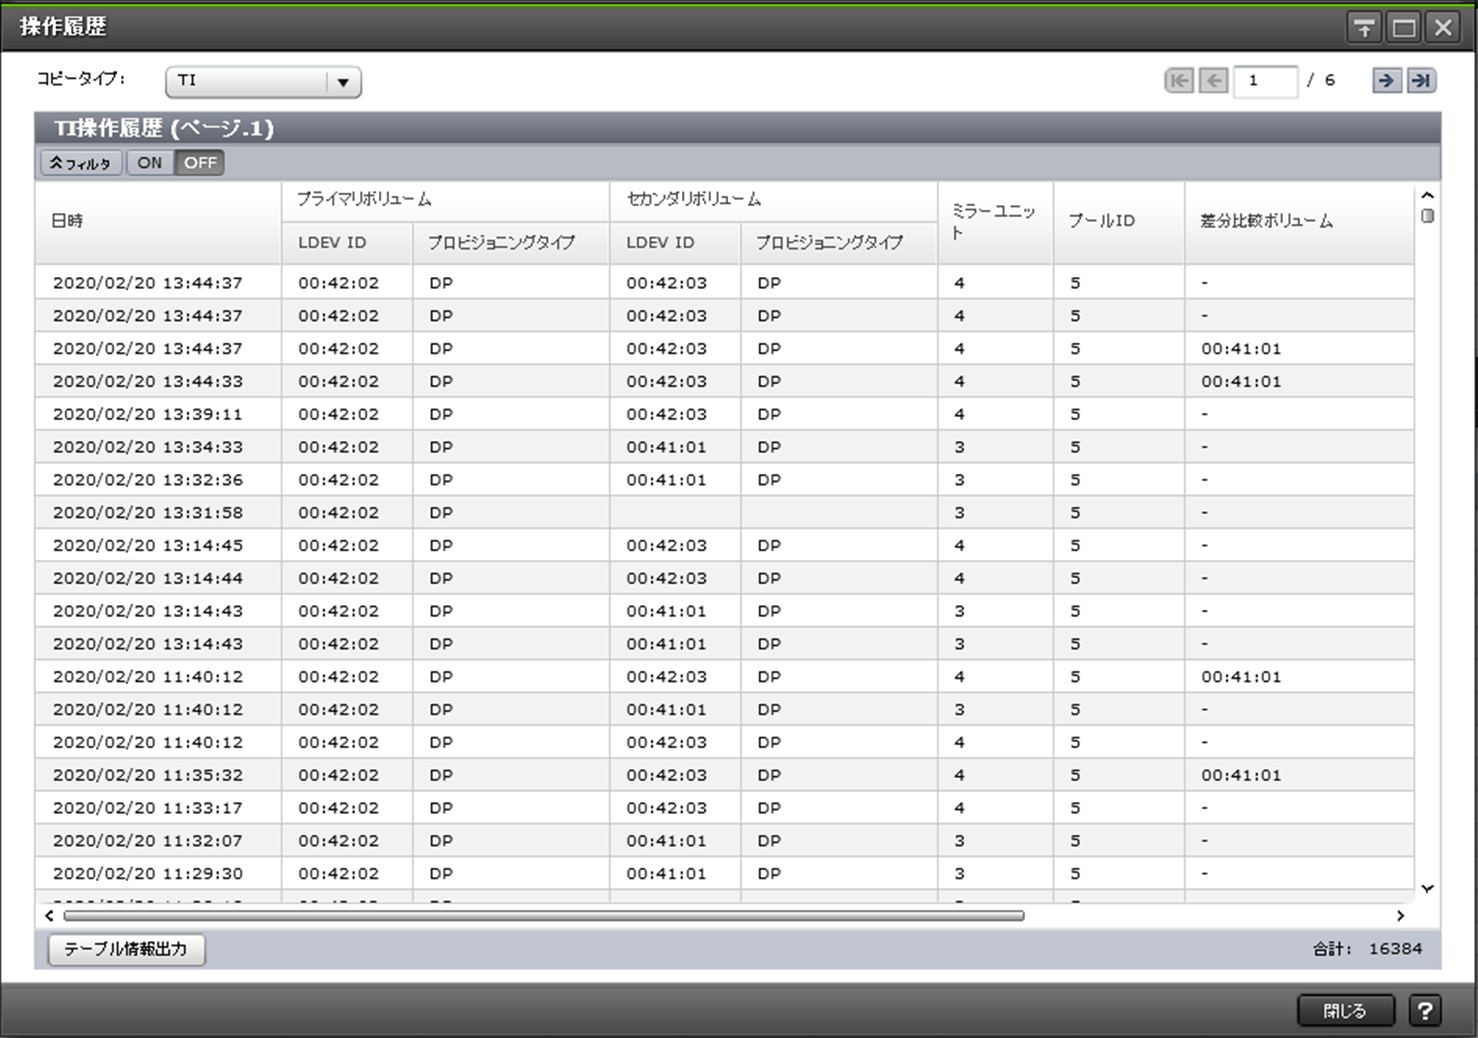Image resolution: width=1478 pixels, height=1038 pixels.
Task: Close dialog with X icon
Action: tap(1443, 28)
